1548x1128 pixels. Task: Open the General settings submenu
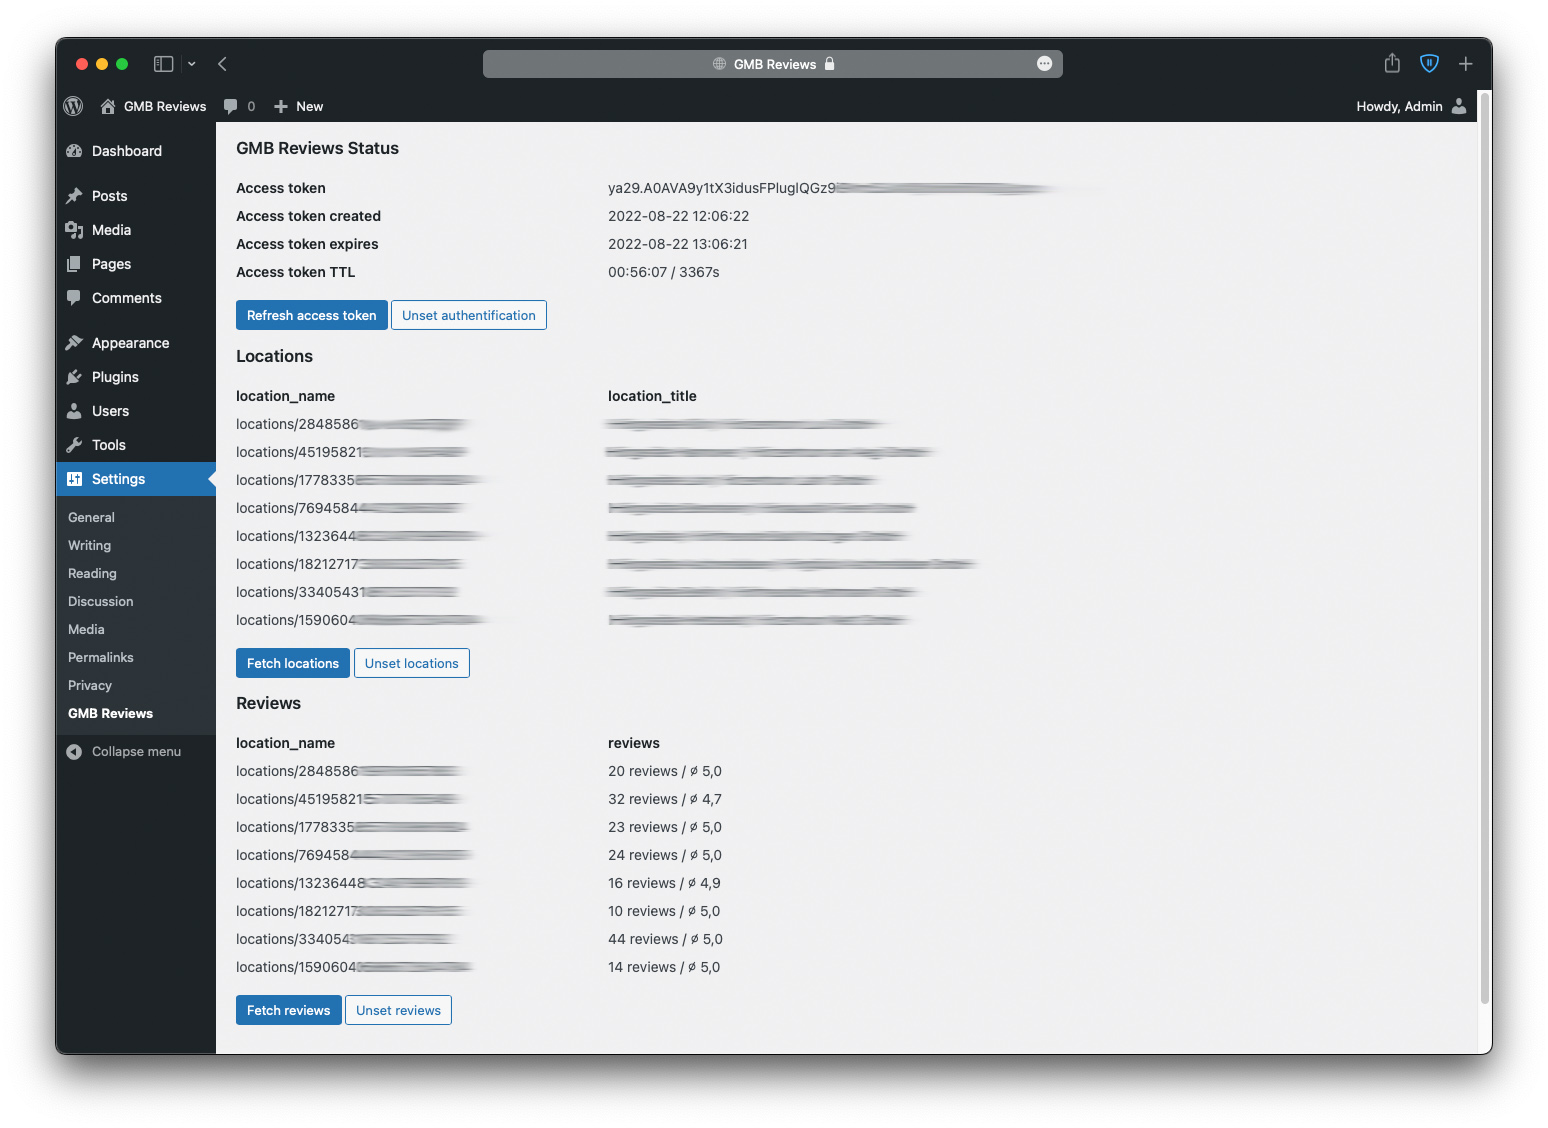click(91, 517)
